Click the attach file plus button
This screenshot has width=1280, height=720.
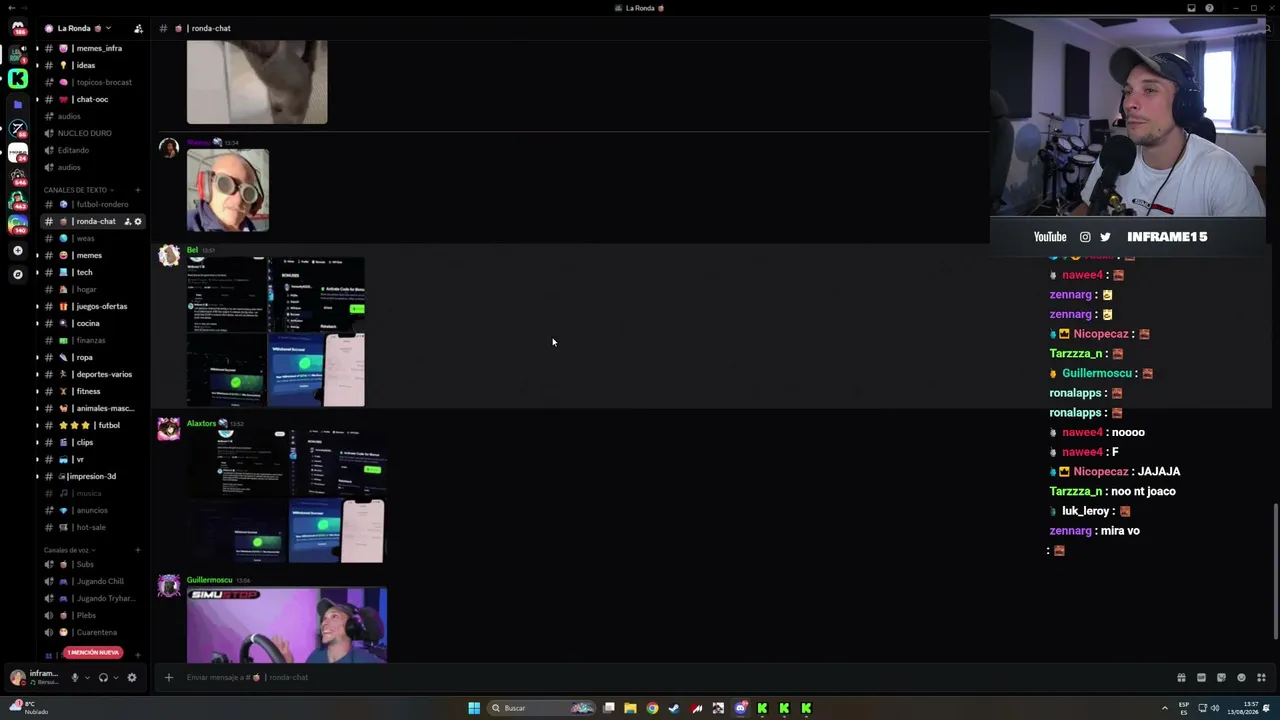click(x=168, y=677)
